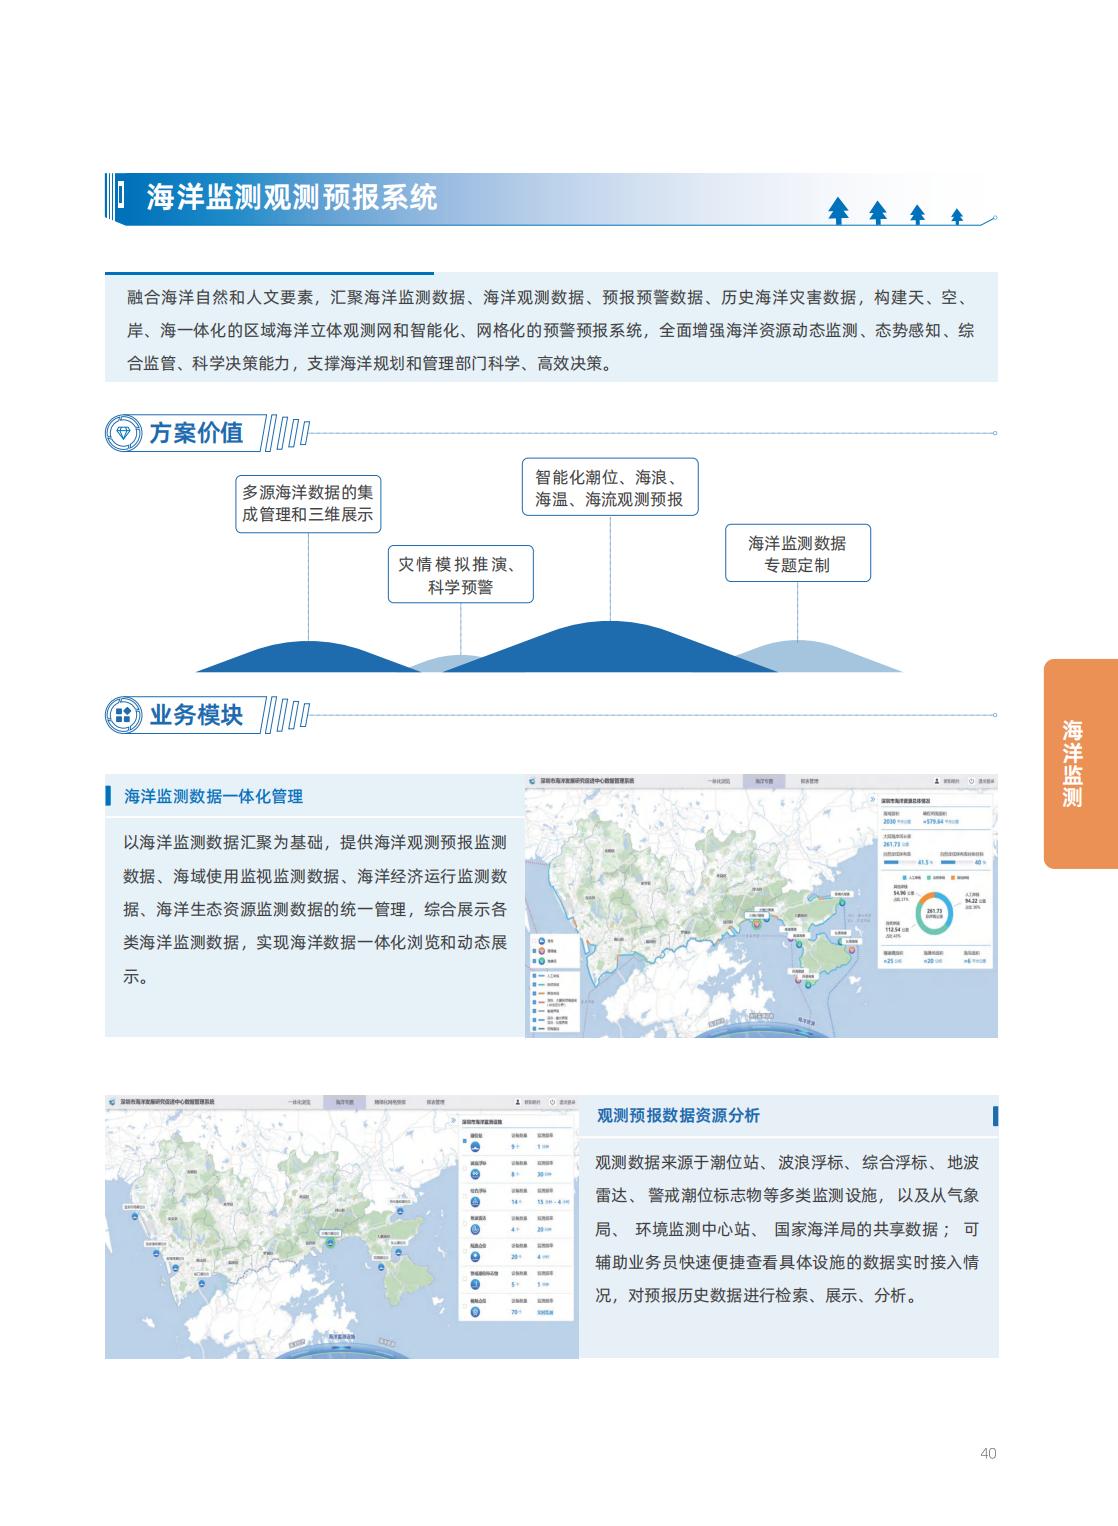This screenshot has height=1526, width=1118.
Task: Click the grid icon beside 业务模块
Action: click(124, 715)
